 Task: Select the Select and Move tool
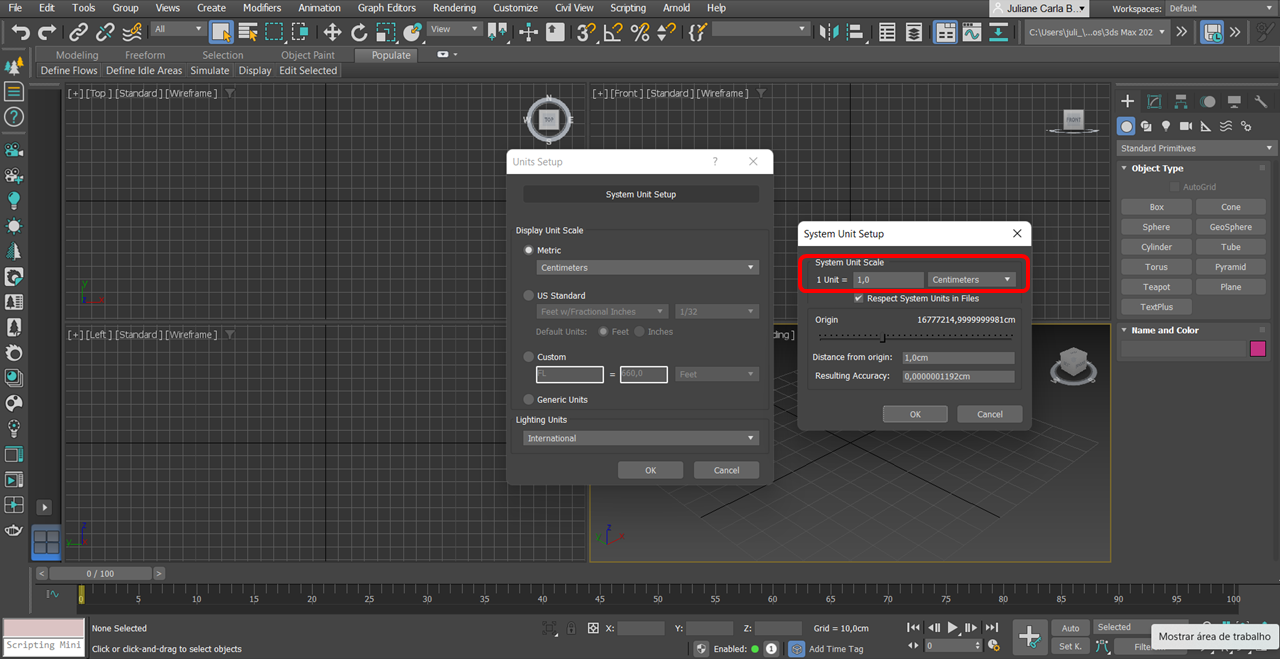coord(334,31)
